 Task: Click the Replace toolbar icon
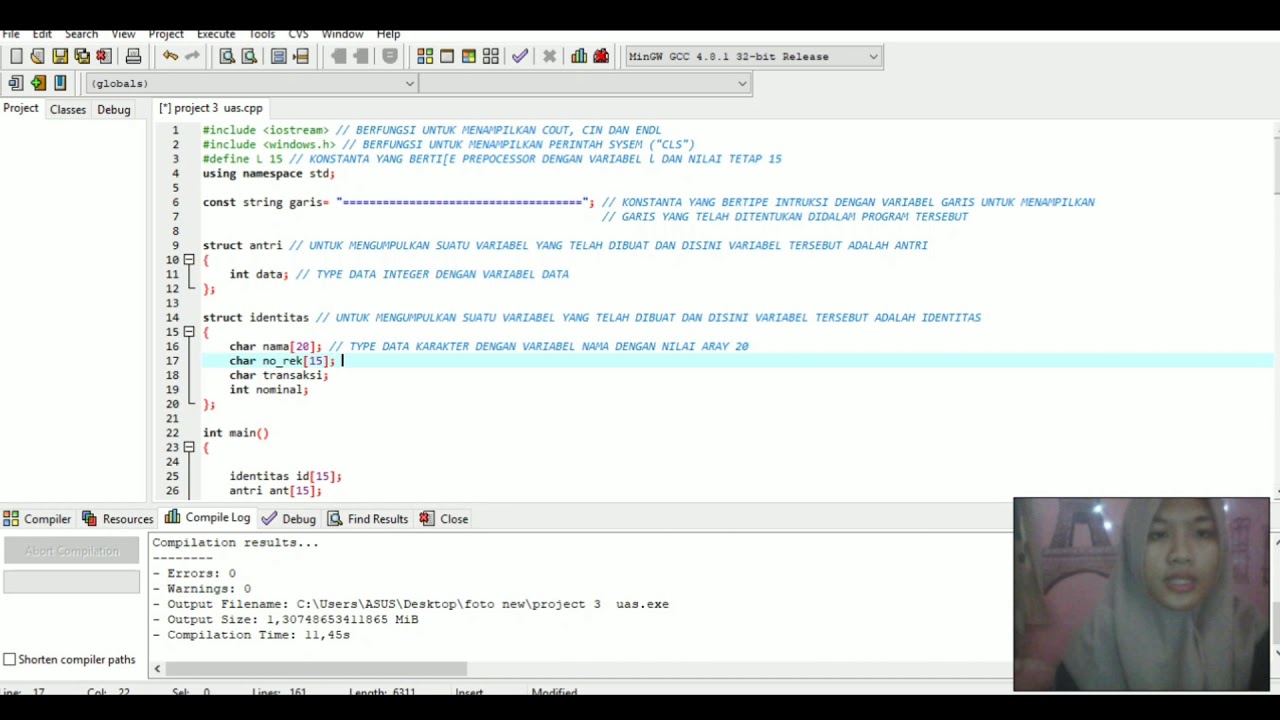[x=249, y=57]
